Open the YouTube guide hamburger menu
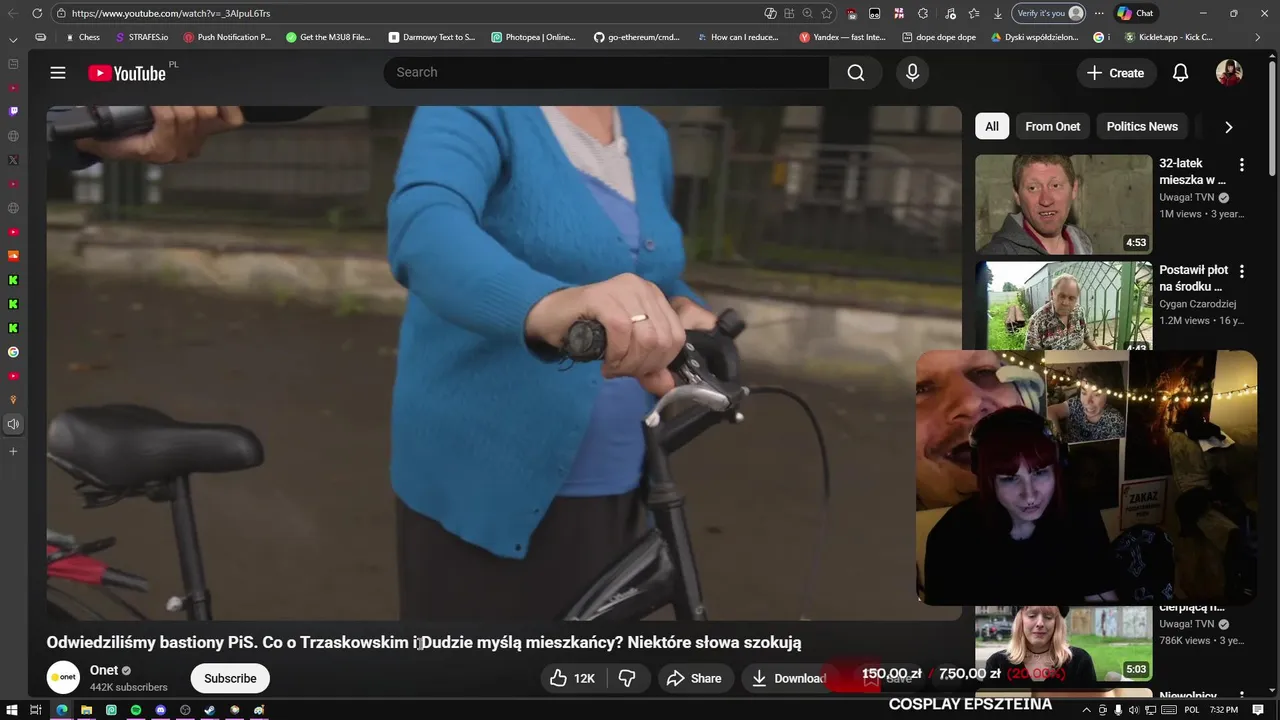This screenshot has height=720, width=1280. coord(58,73)
